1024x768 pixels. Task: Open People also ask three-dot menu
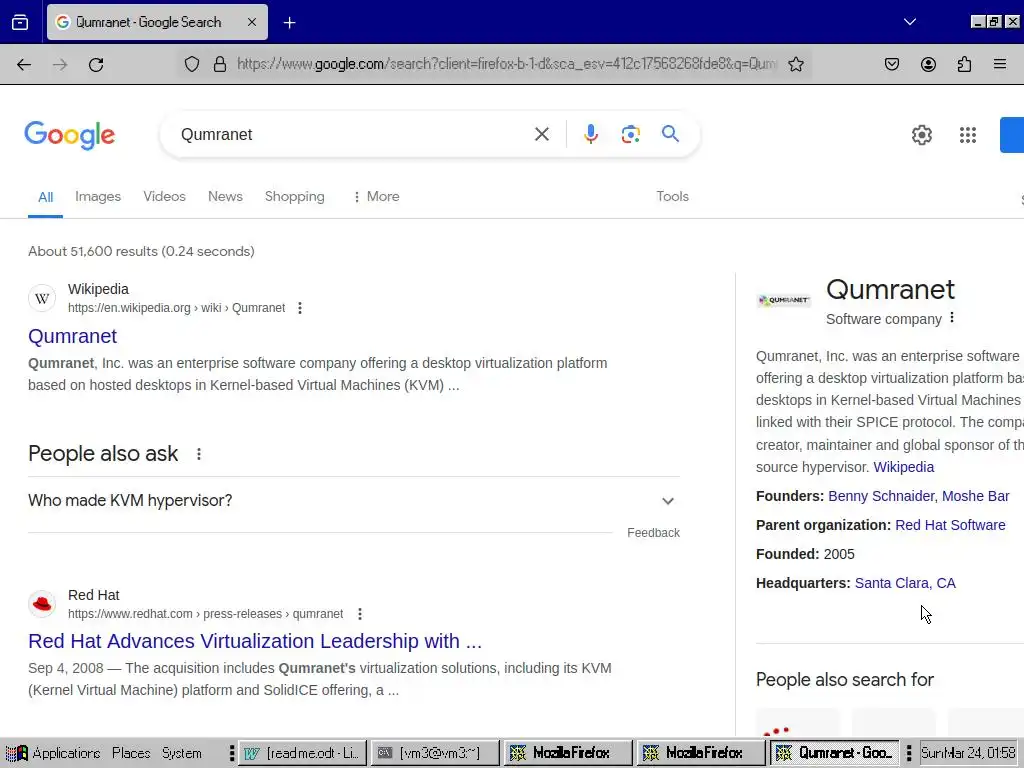(x=199, y=454)
